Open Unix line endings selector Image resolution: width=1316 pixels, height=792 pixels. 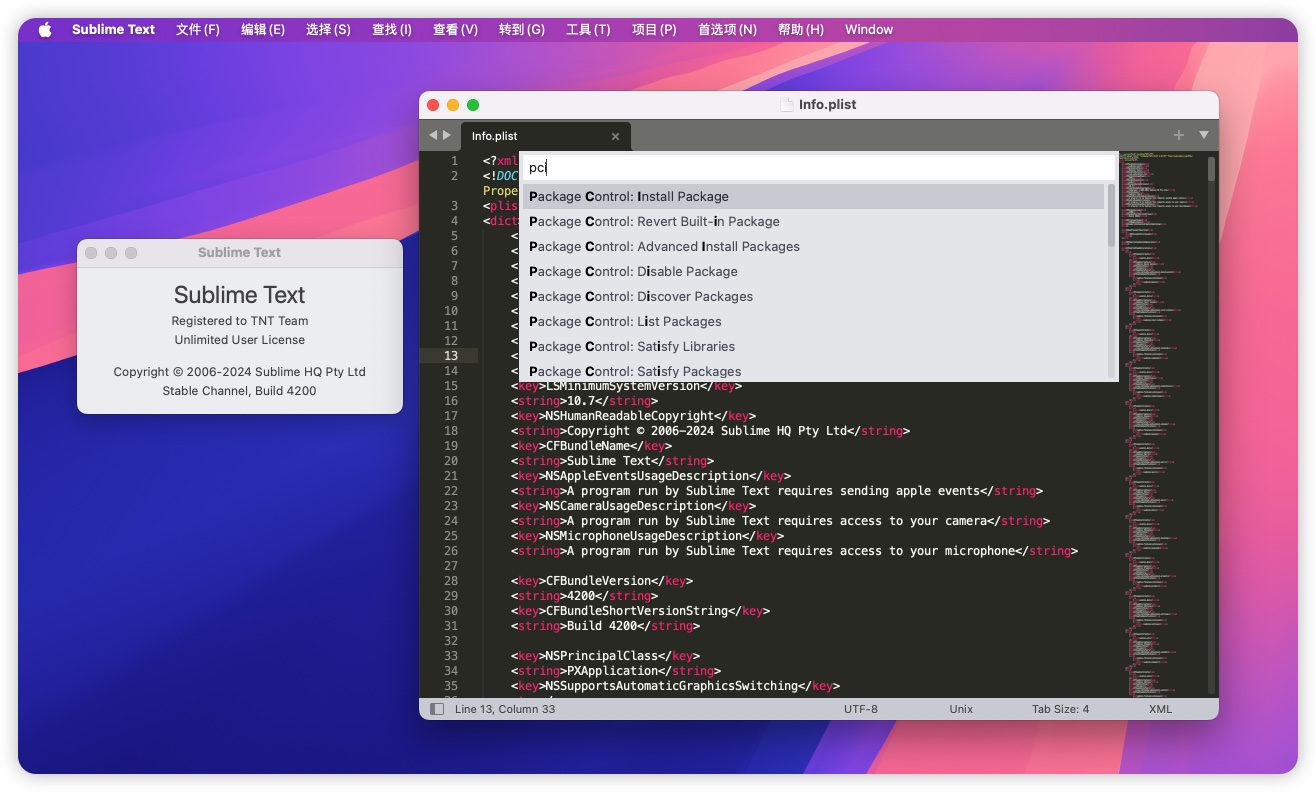pyautogui.click(x=961, y=709)
